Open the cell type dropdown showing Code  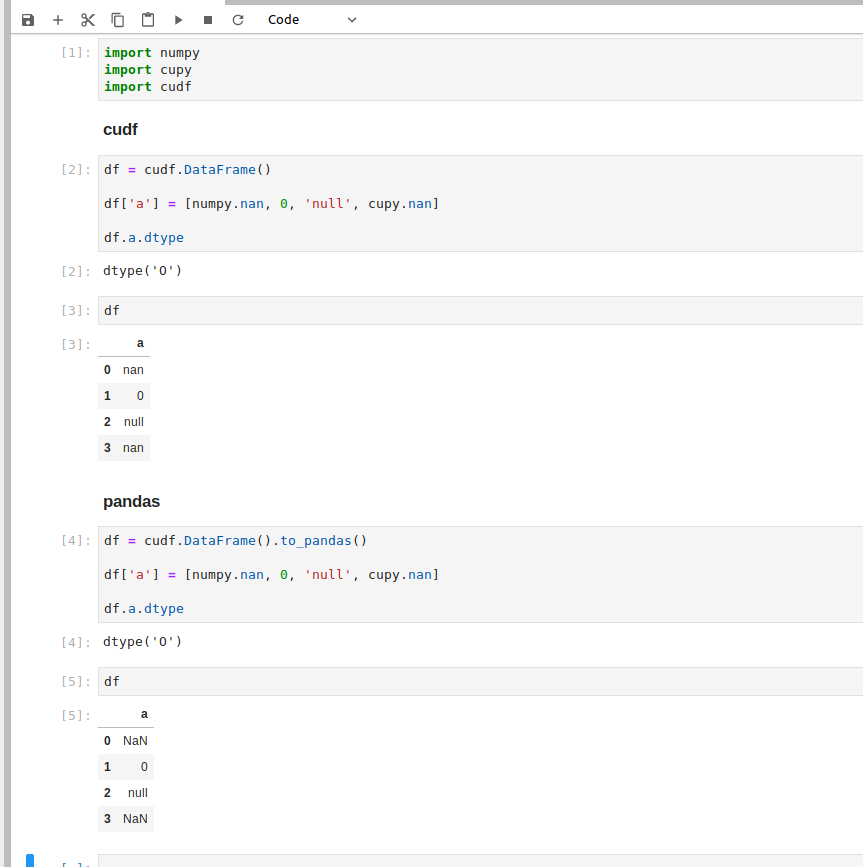pos(311,20)
